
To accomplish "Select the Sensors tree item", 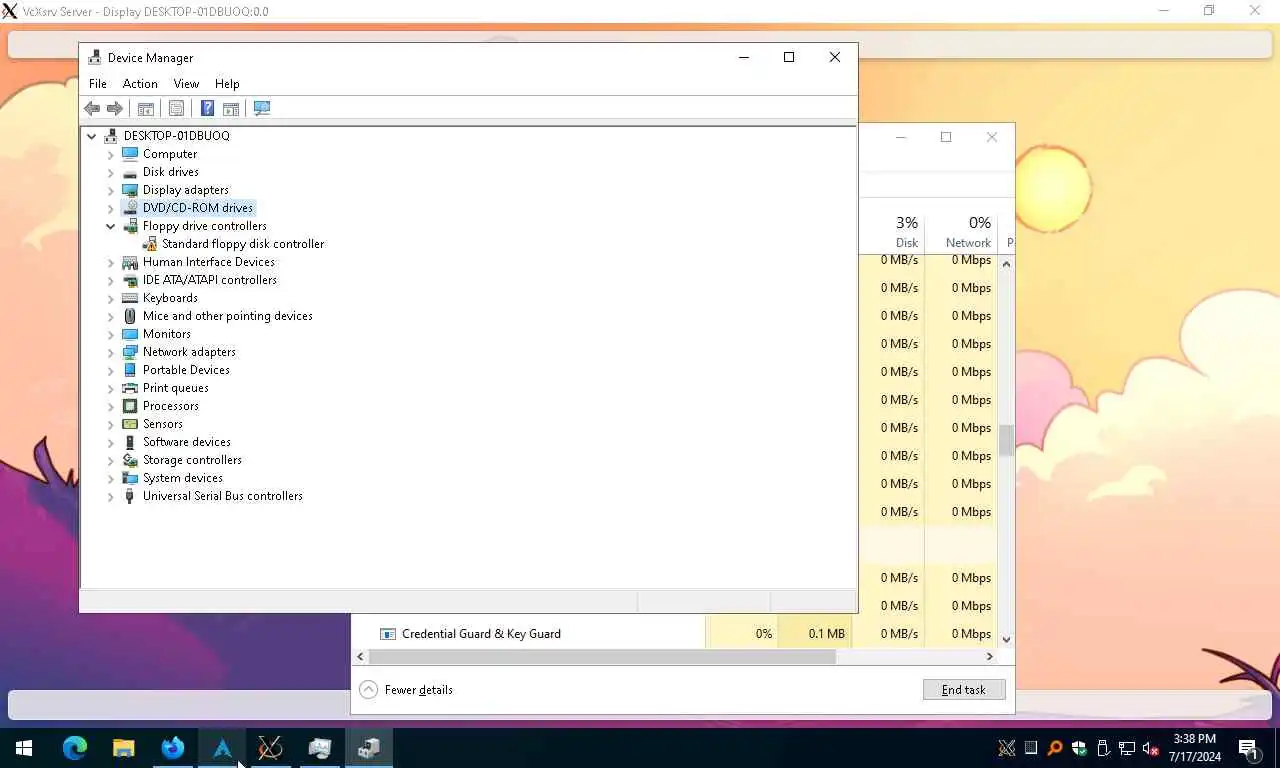I will 163,424.
